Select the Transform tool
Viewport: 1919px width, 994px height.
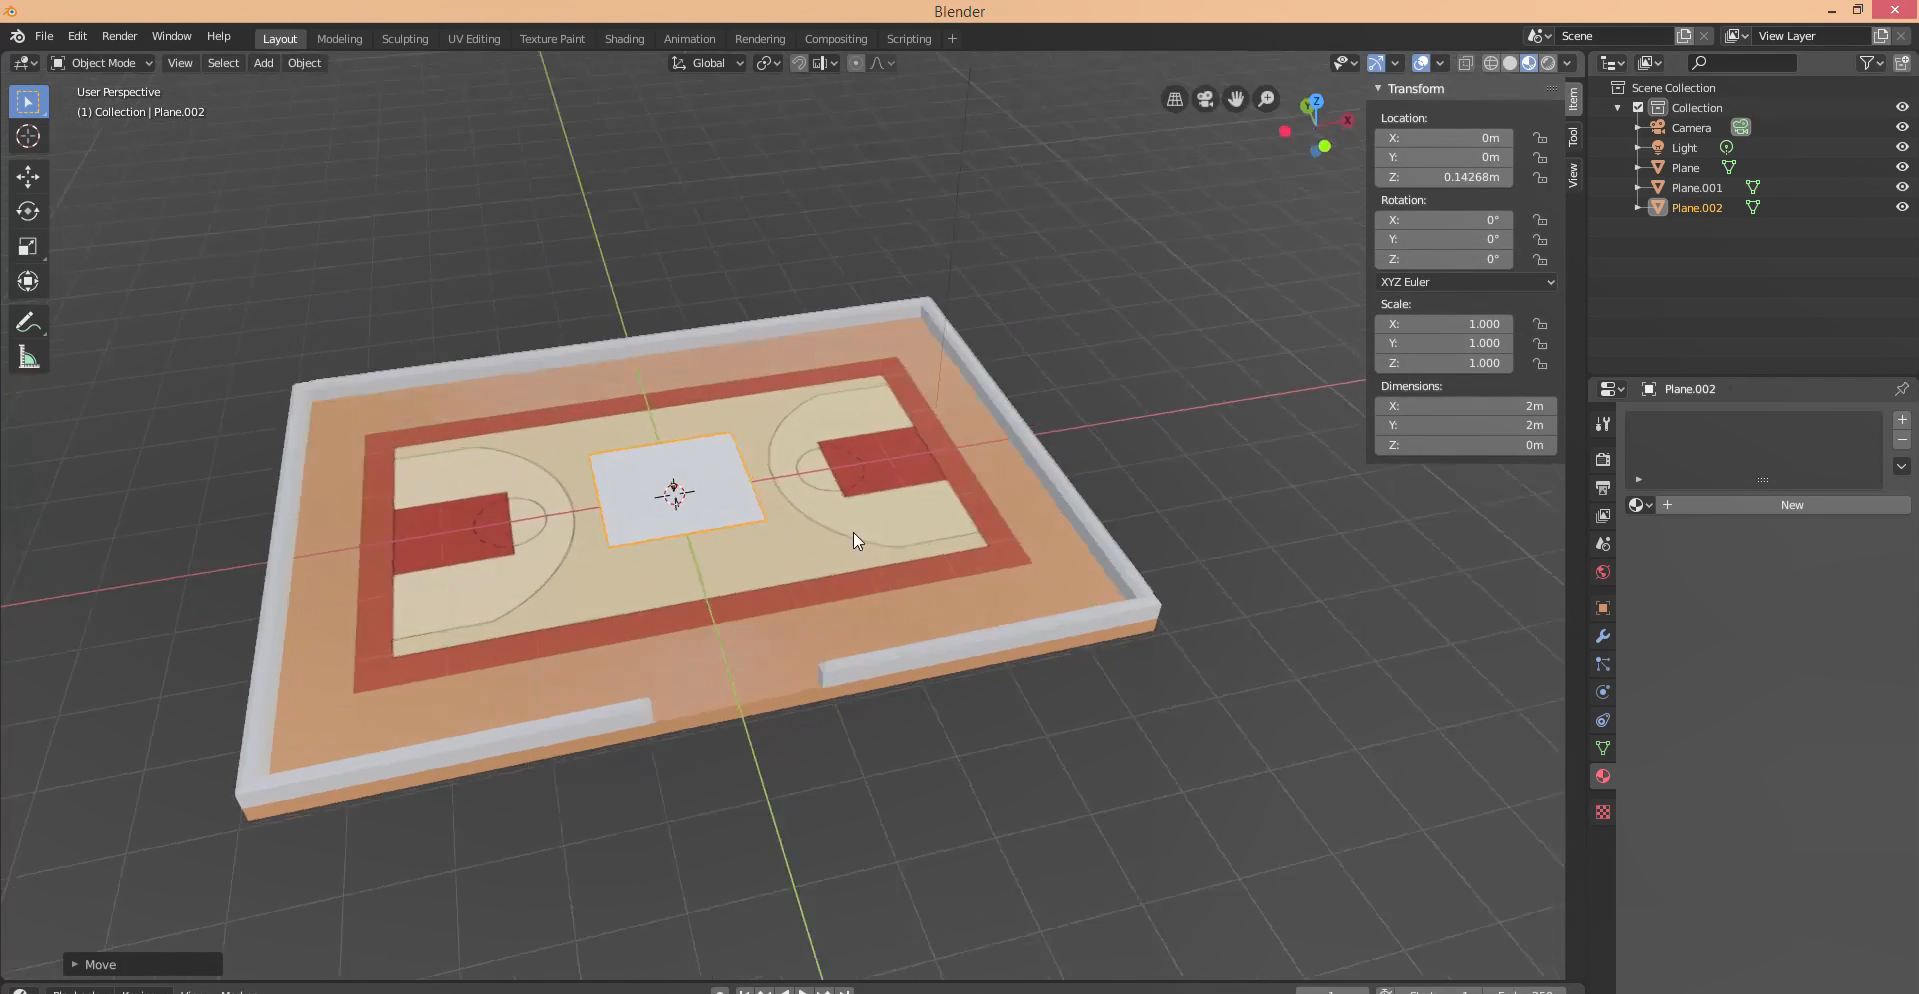(x=28, y=282)
